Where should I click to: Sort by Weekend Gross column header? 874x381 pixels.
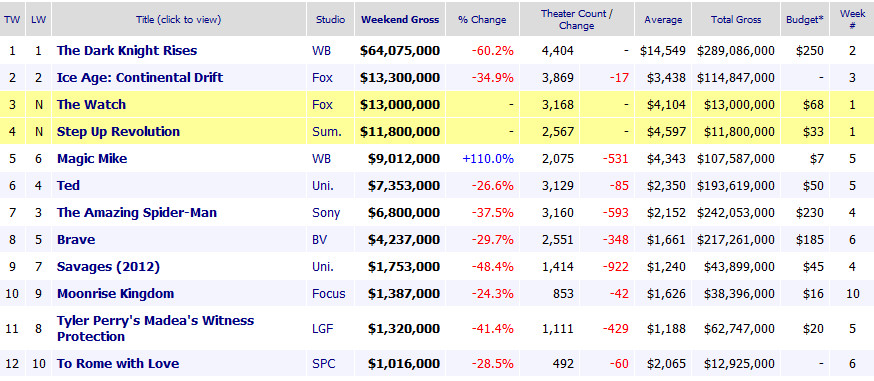pyautogui.click(x=400, y=19)
